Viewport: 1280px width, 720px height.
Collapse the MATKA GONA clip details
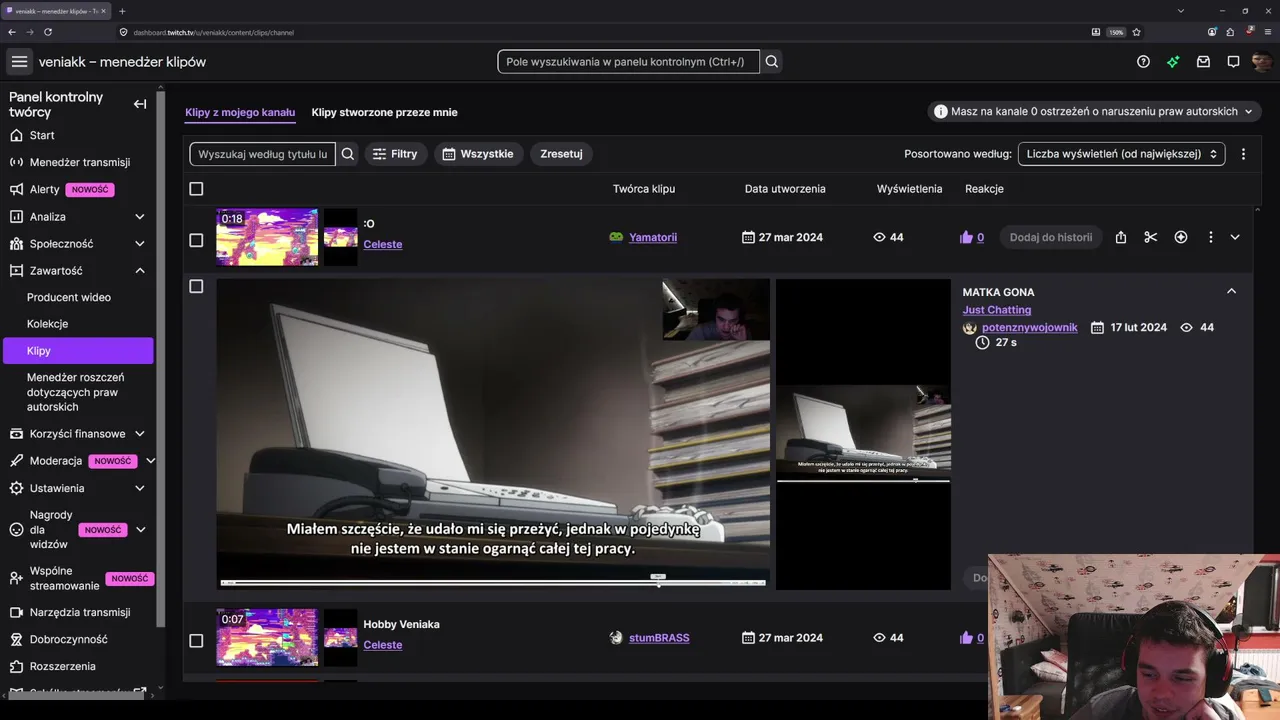pyautogui.click(x=1232, y=292)
